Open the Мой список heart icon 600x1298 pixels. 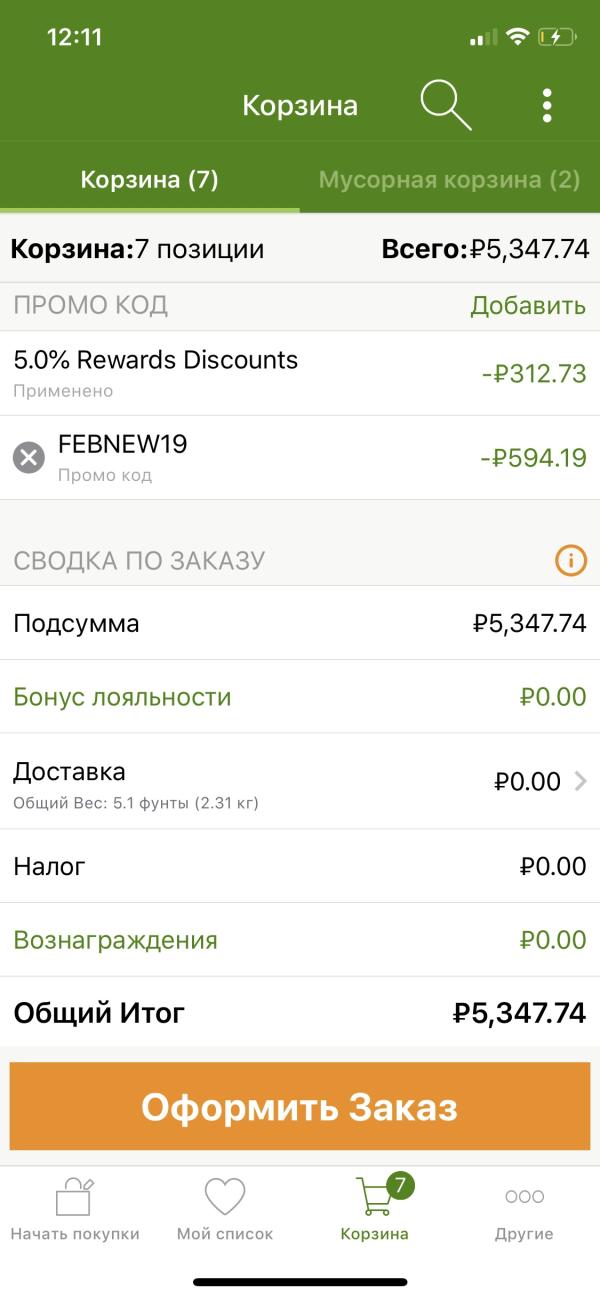225,1196
